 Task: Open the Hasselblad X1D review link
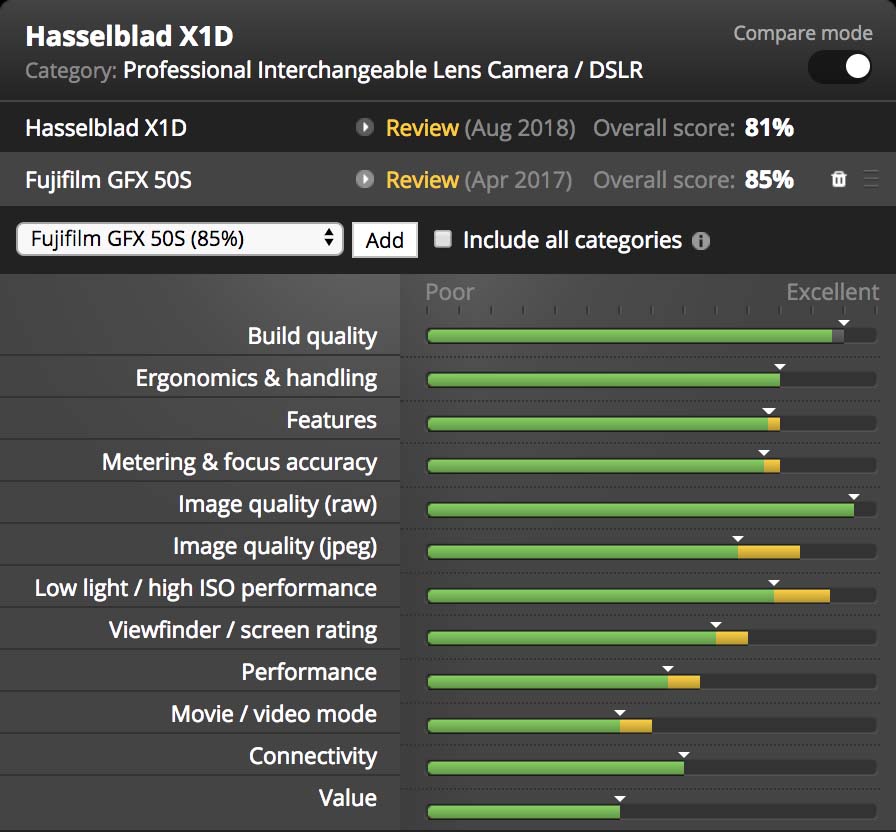tap(422, 128)
